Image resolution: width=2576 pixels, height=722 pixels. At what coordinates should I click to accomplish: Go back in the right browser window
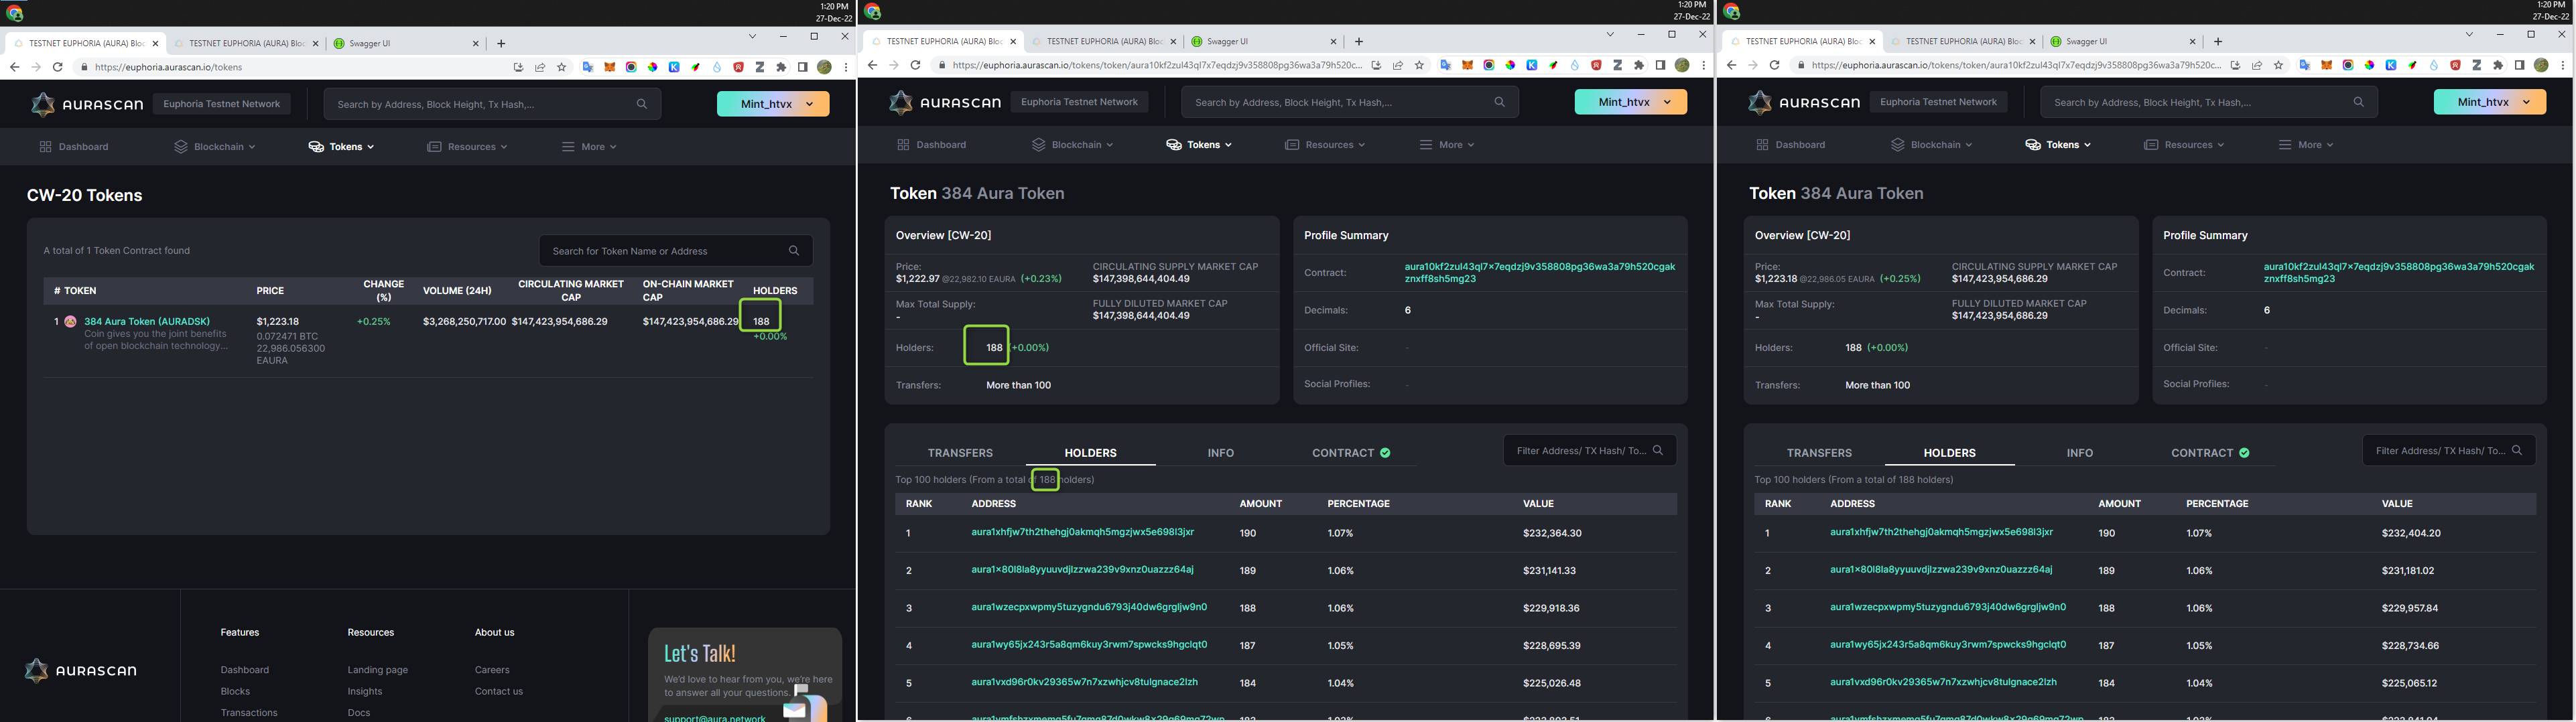[x=1731, y=65]
